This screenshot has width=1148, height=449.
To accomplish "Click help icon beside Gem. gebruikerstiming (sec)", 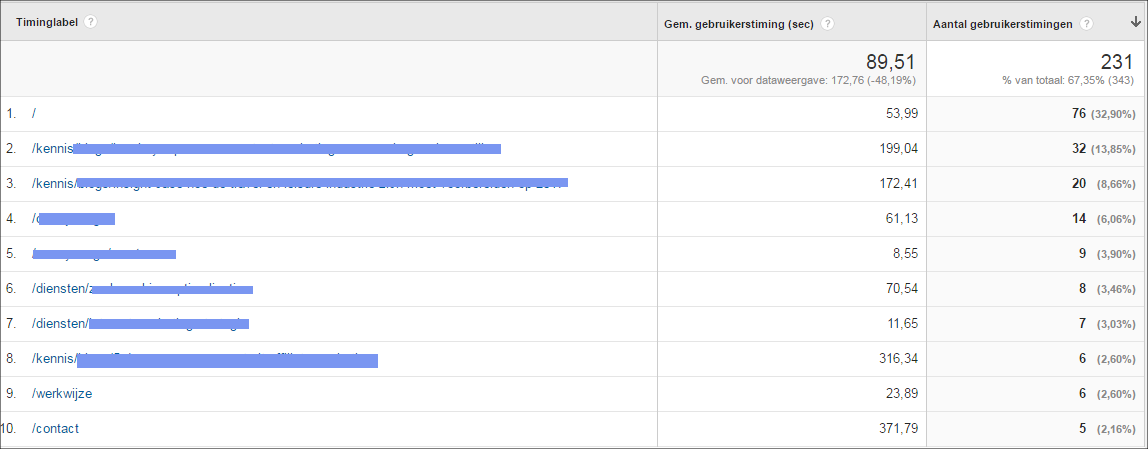I will pos(827,24).
